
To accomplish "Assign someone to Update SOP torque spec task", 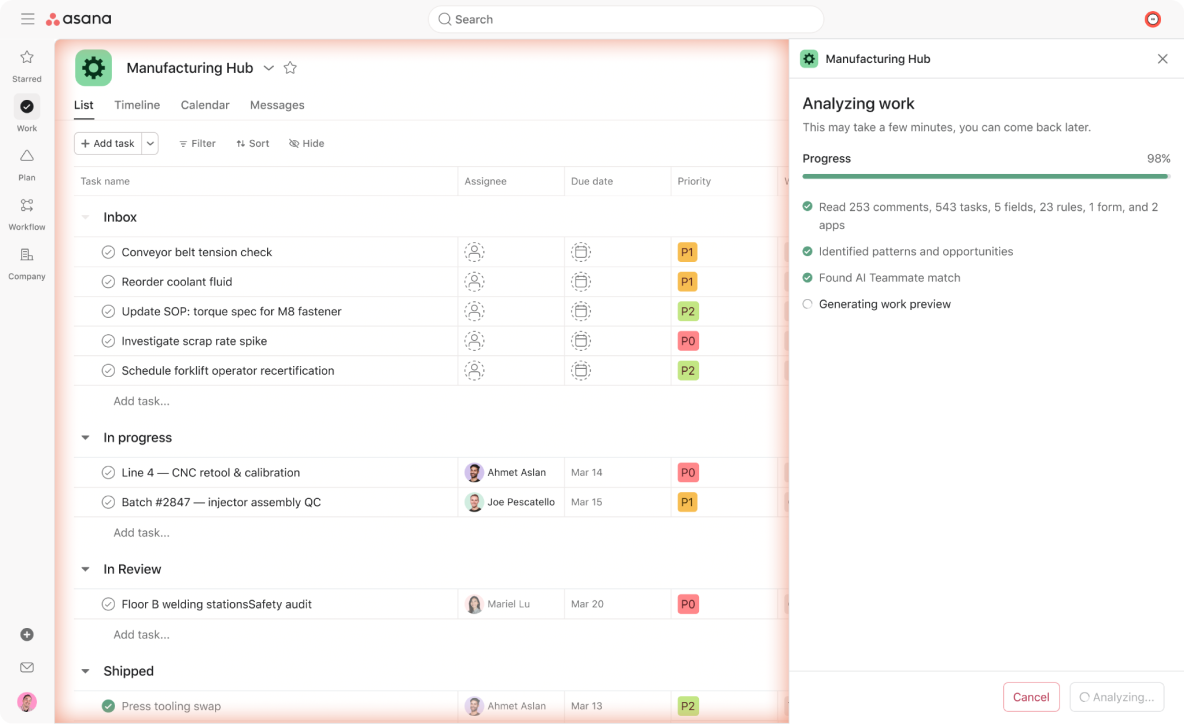I will (x=474, y=311).
